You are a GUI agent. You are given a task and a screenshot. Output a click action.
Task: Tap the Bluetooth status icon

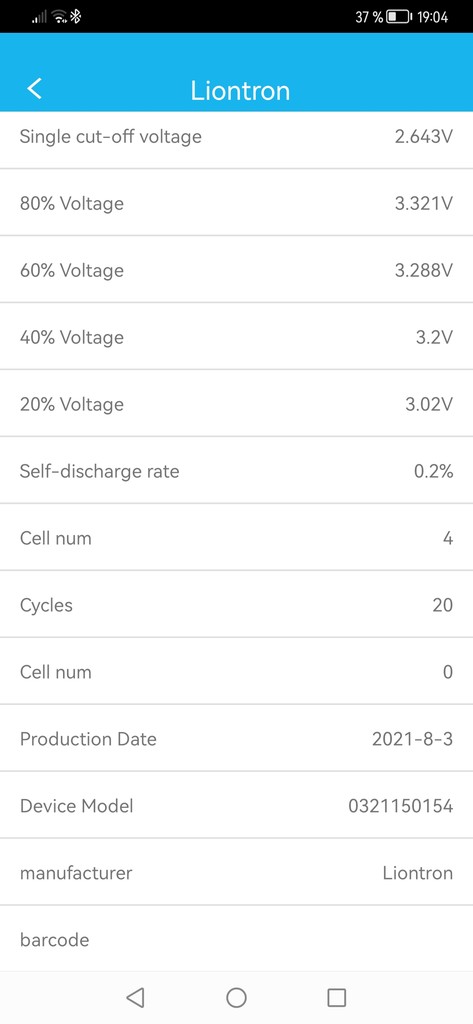tap(76, 17)
